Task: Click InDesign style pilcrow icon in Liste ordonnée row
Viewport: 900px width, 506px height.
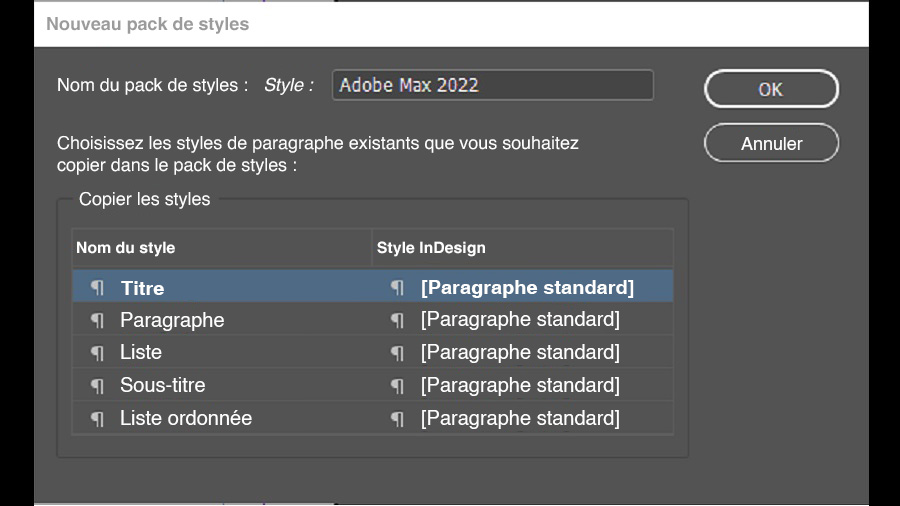Action: [398, 418]
